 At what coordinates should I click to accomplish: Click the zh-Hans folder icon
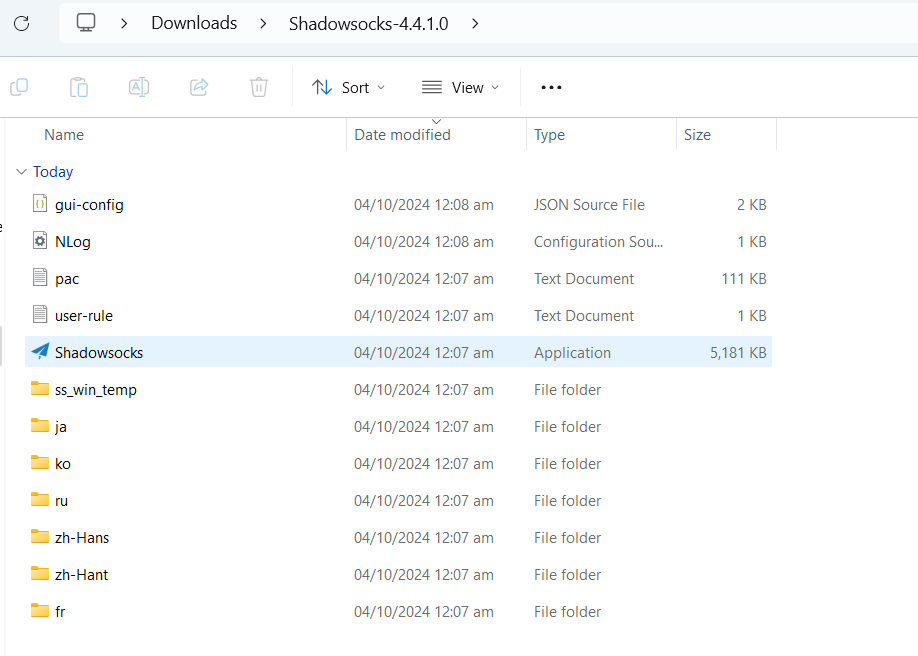(x=40, y=536)
